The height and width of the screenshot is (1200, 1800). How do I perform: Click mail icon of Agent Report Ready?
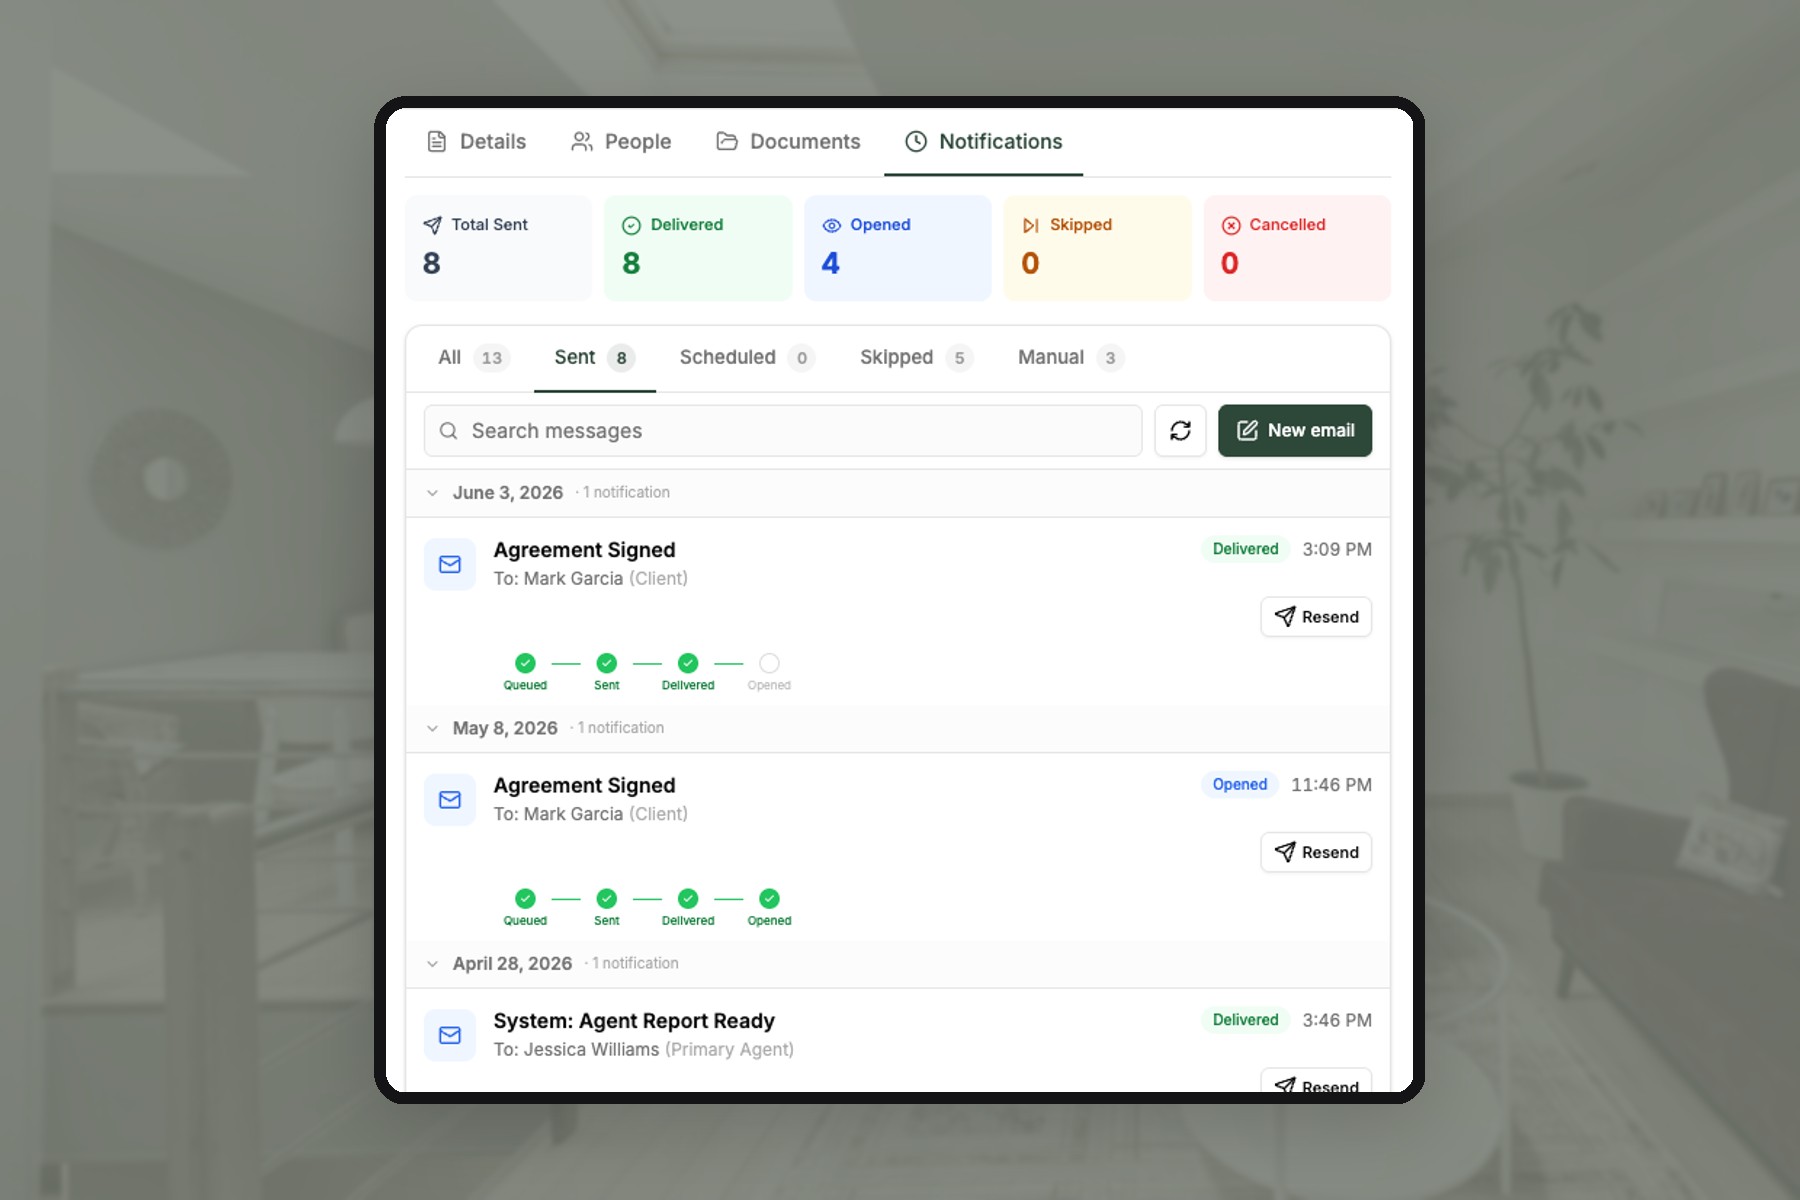[450, 1035]
